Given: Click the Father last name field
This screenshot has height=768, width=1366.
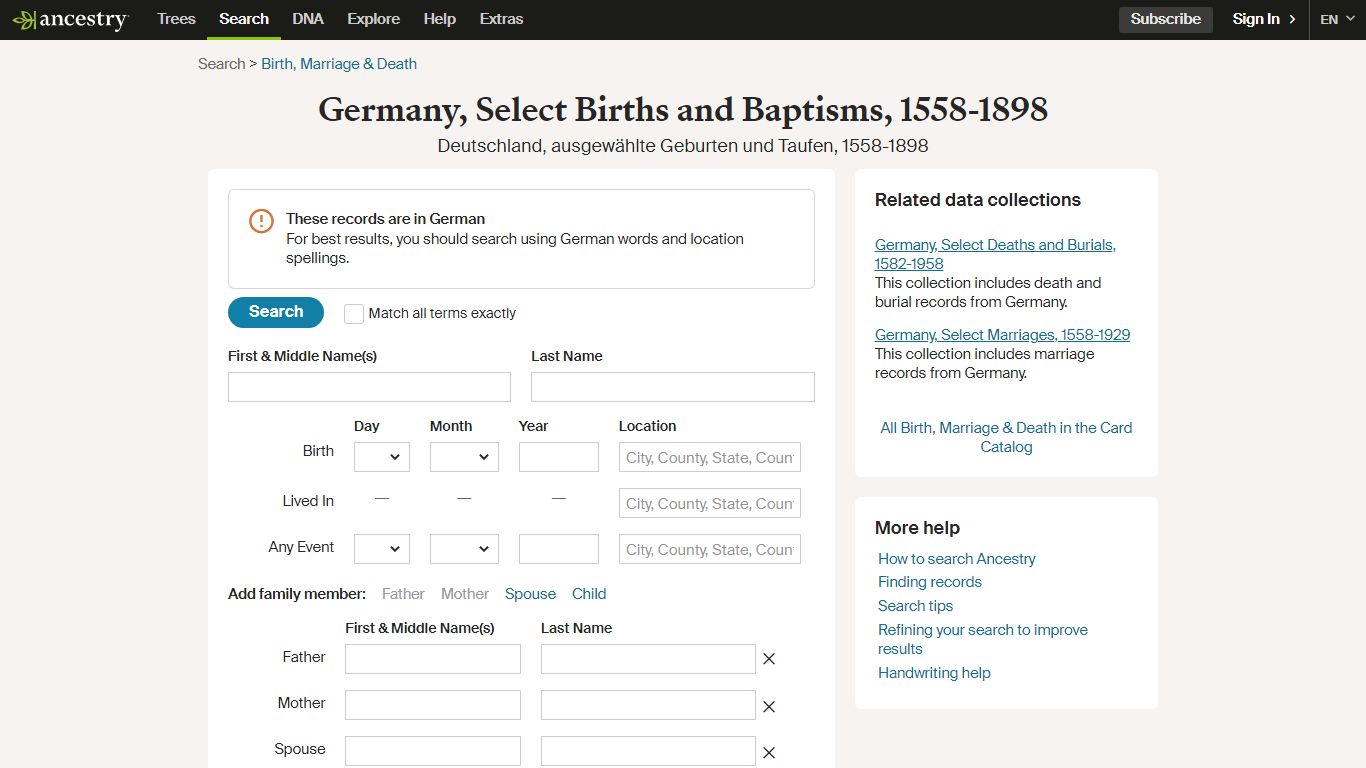Looking at the screenshot, I should pyautogui.click(x=648, y=659).
